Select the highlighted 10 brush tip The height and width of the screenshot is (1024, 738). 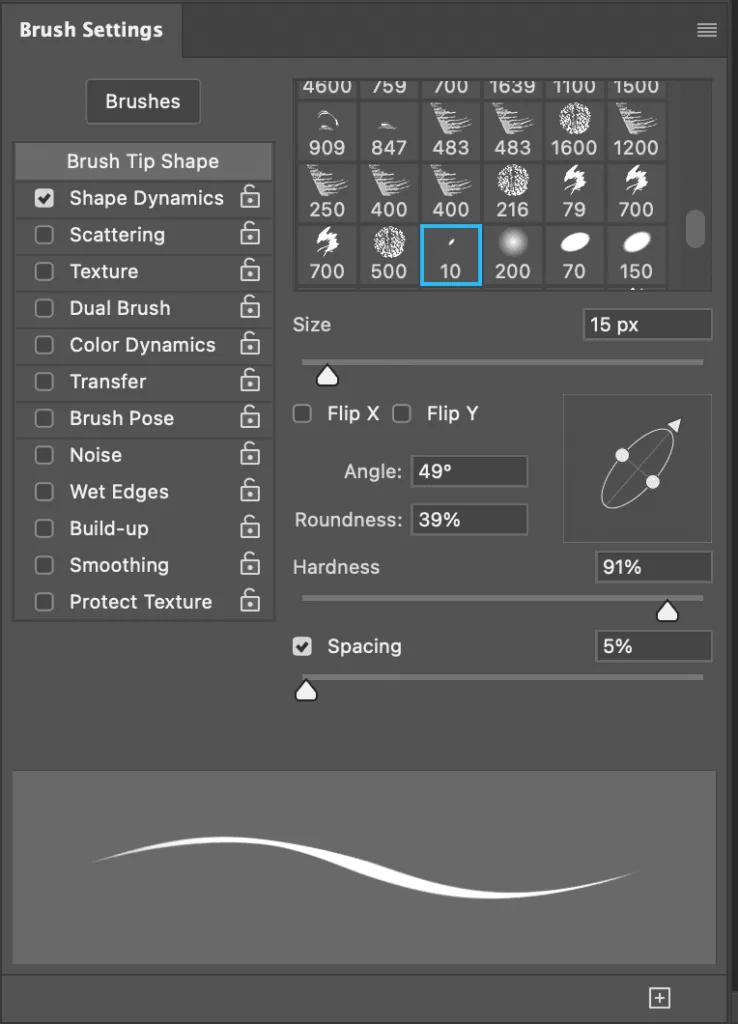point(451,255)
